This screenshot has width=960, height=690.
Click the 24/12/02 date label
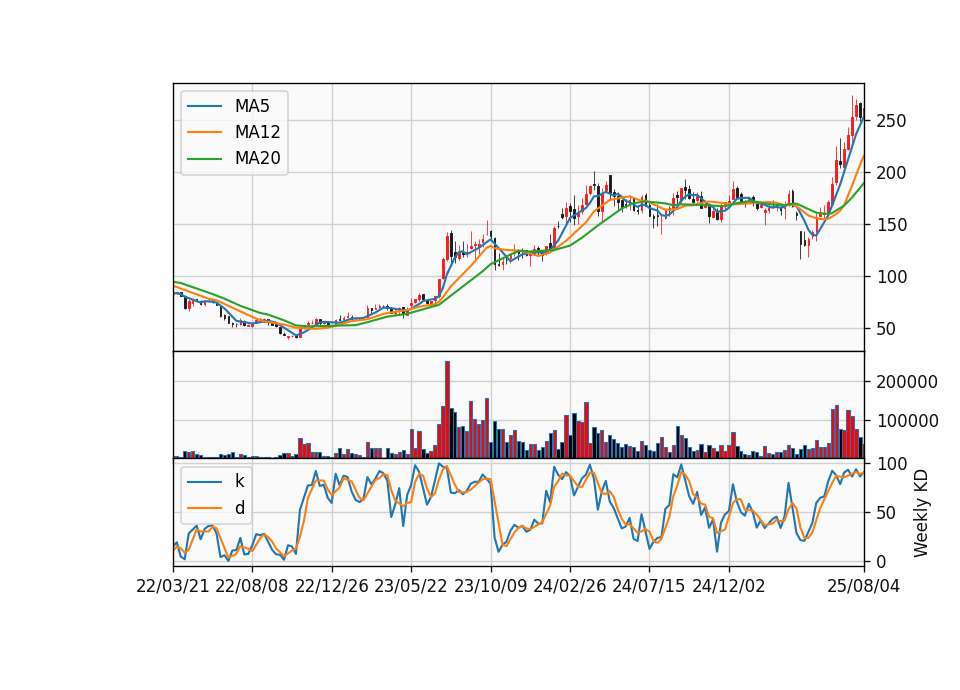click(x=729, y=586)
